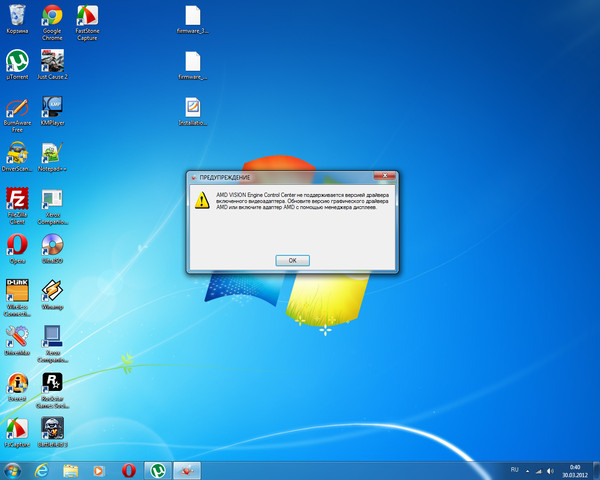Click the clock showing 0:40
600x480 pixels.
tap(574, 471)
